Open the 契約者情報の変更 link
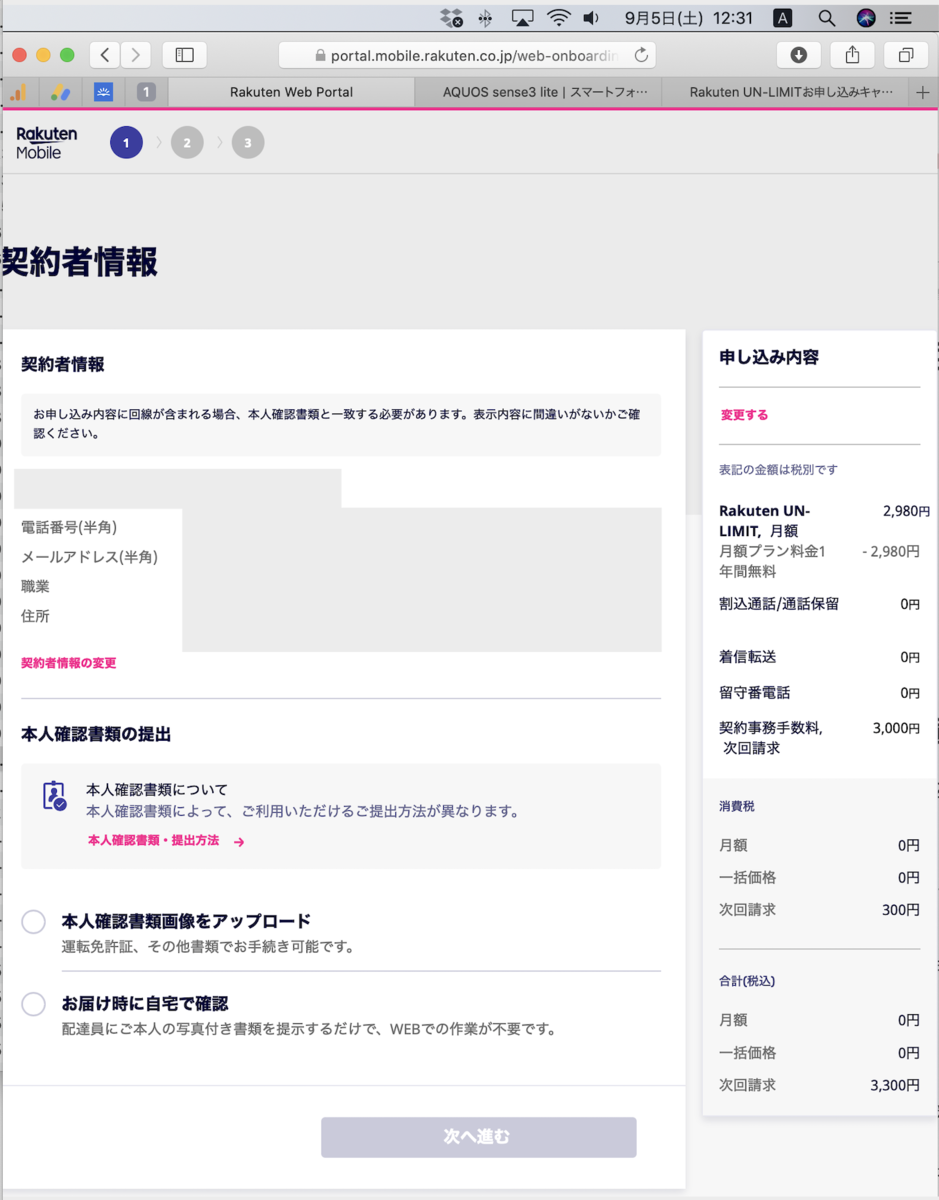The height and width of the screenshot is (1200, 939). point(67,662)
